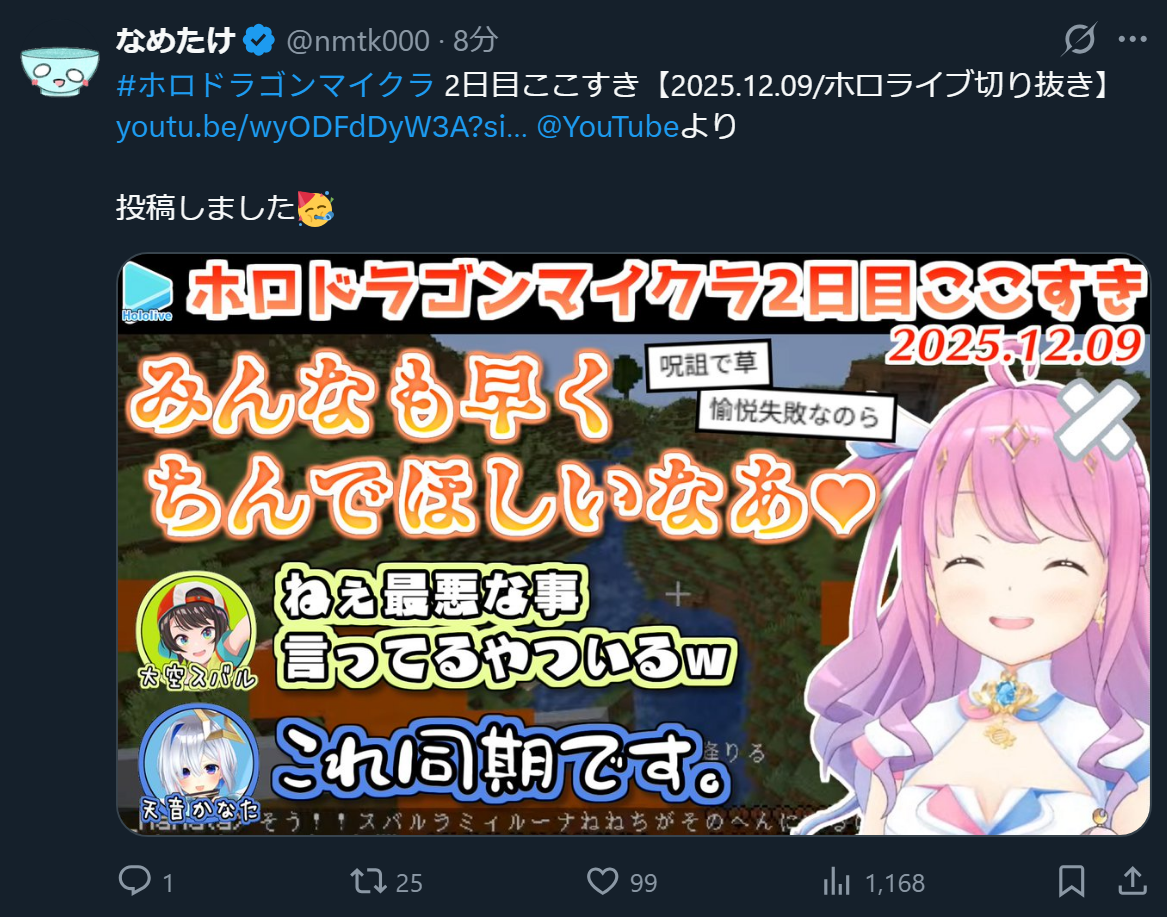Follow the youtu.be/wyODFdDyW3A link

coord(322,127)
